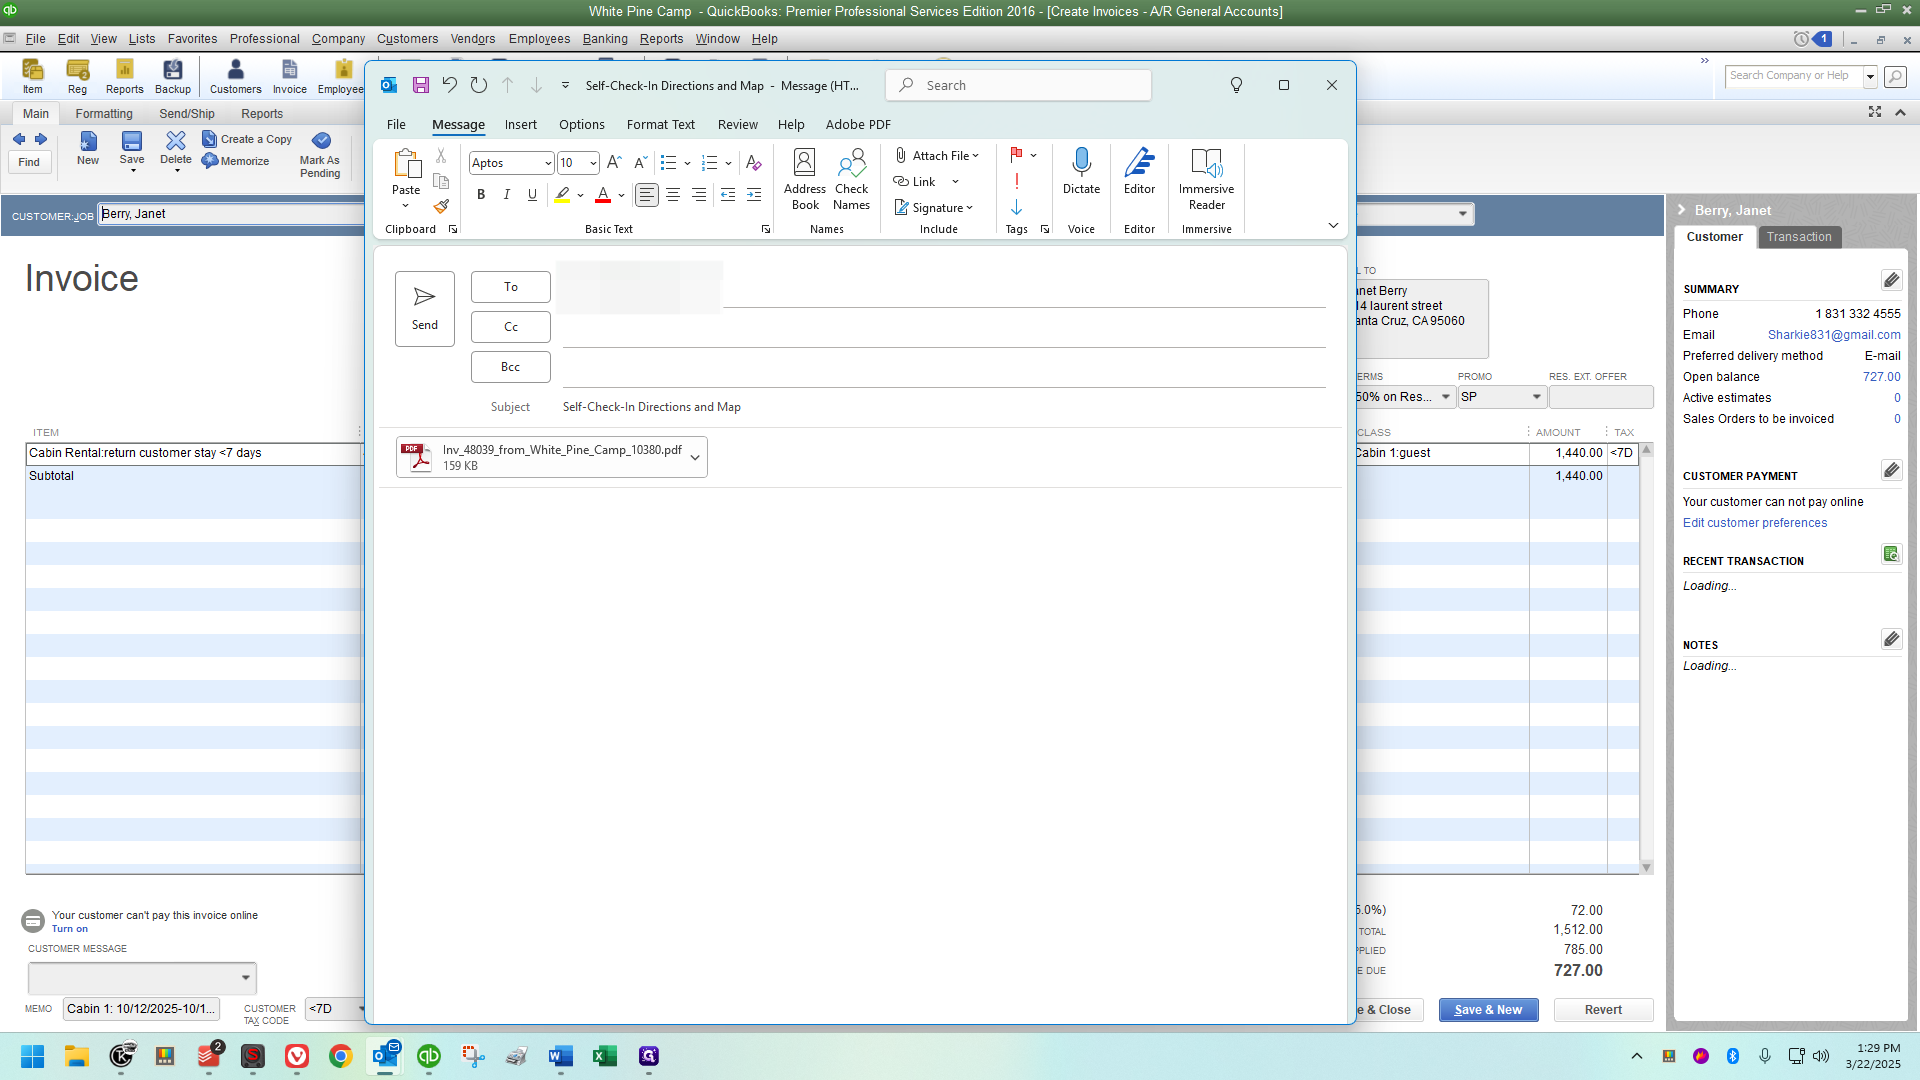
Task: Toggle underline formatting
Action: tap(532, 195)
